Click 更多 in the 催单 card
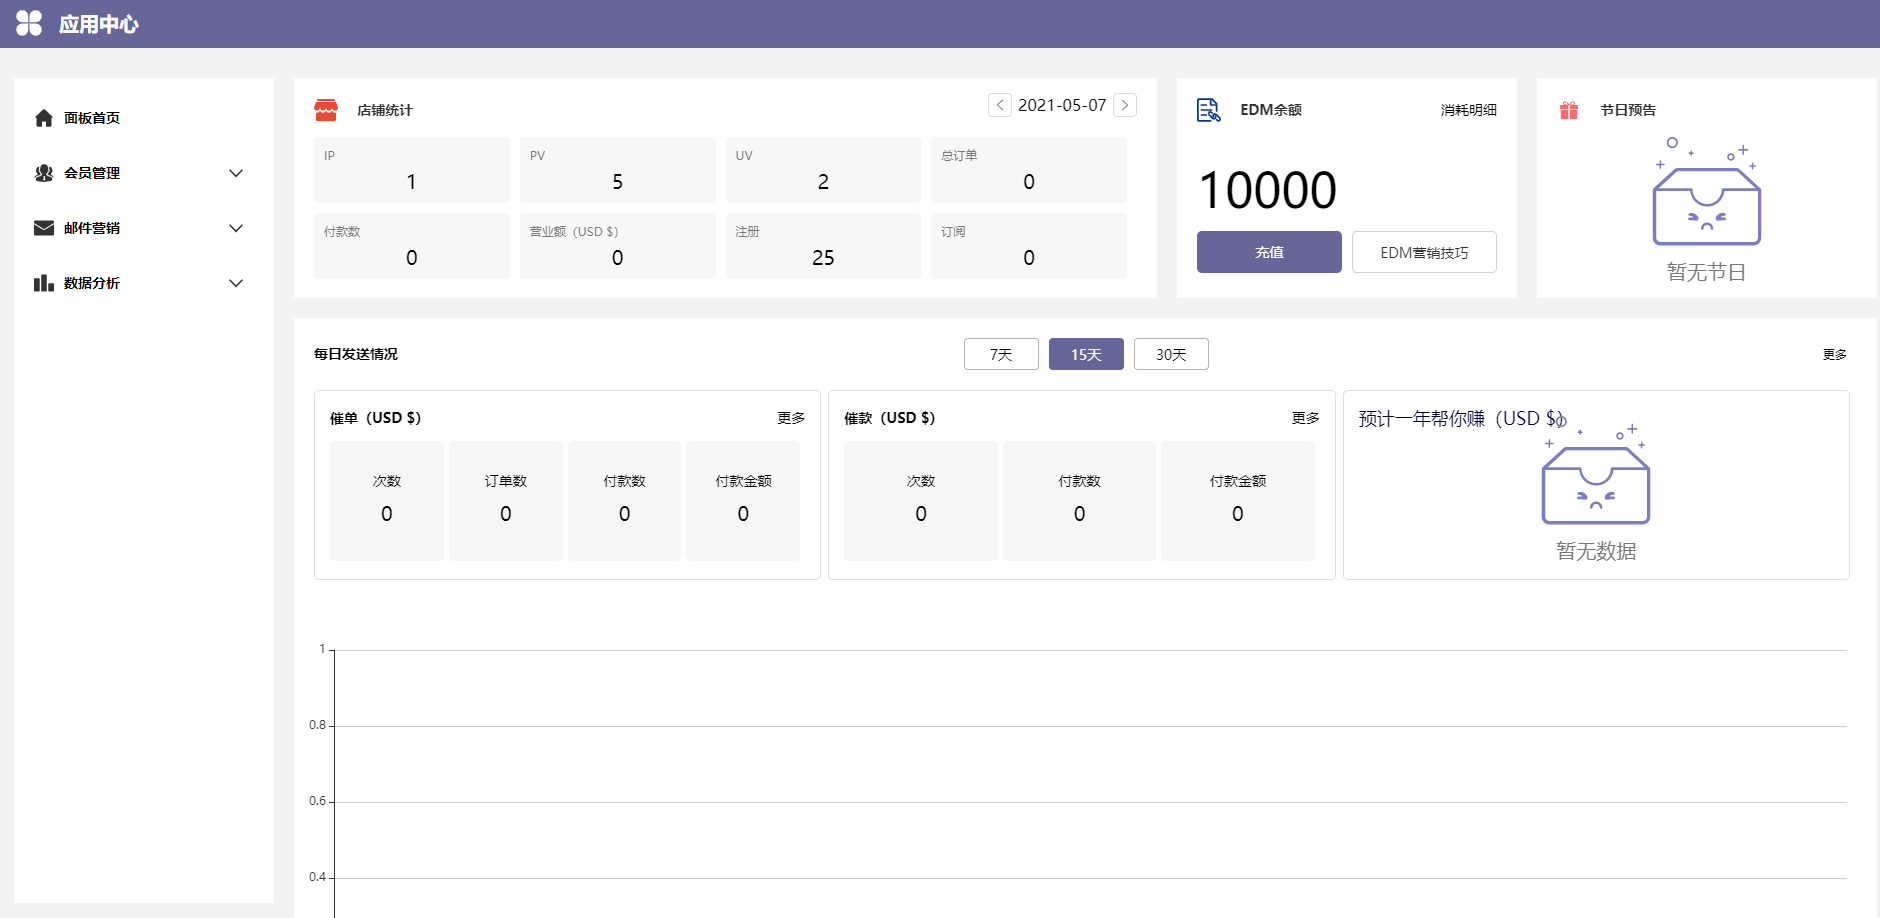 791,418
